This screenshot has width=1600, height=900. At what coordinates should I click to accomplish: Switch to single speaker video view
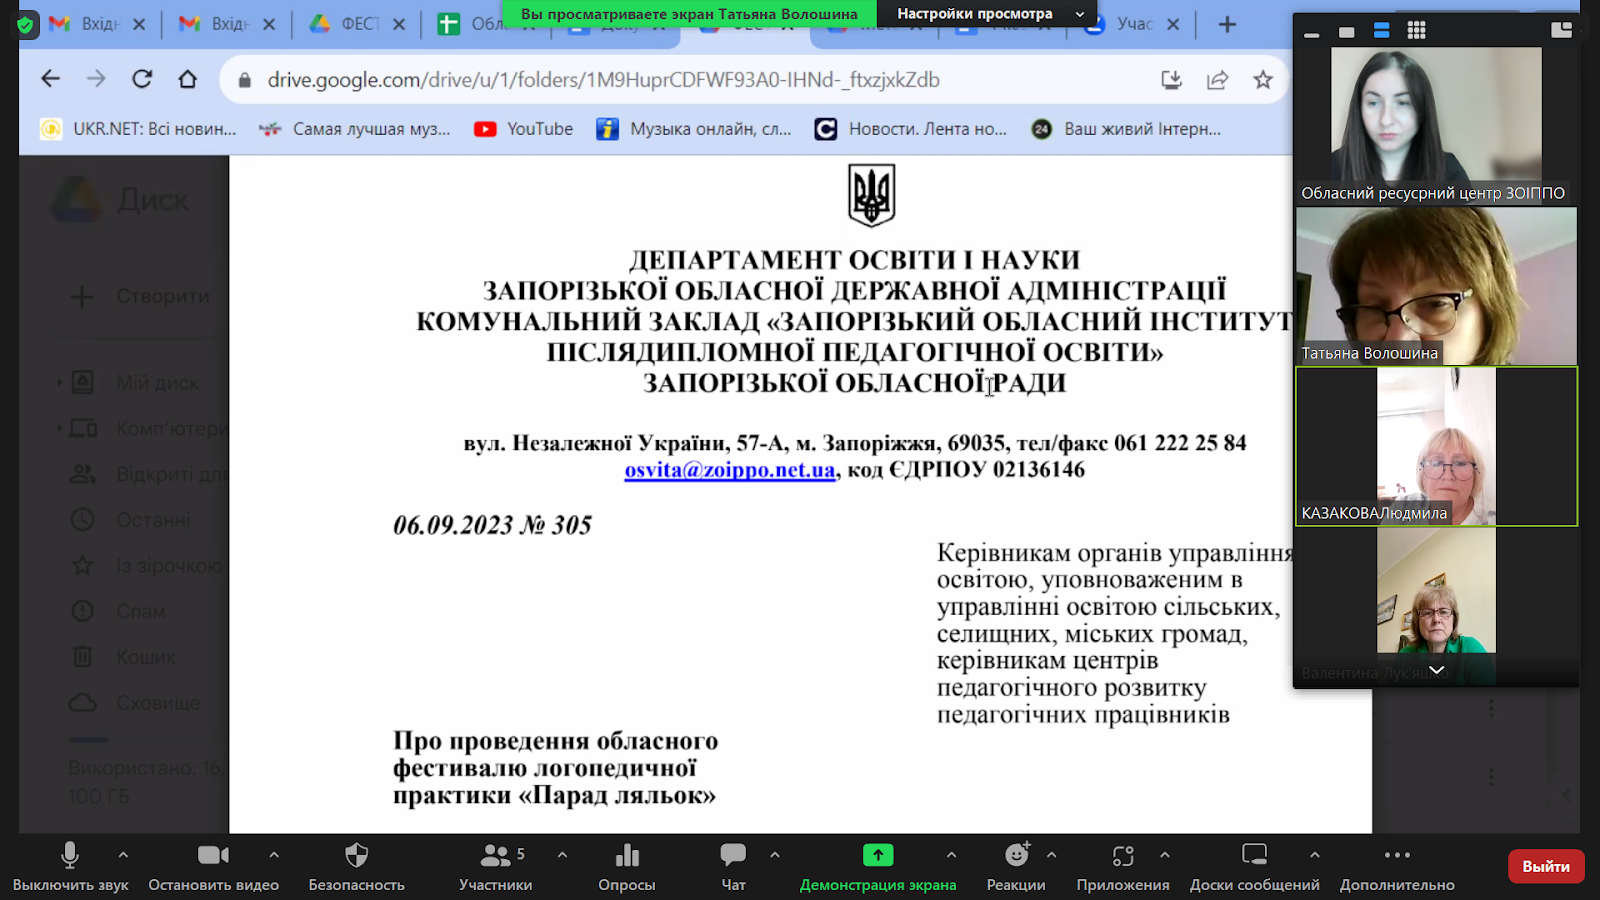(1346, 32)
